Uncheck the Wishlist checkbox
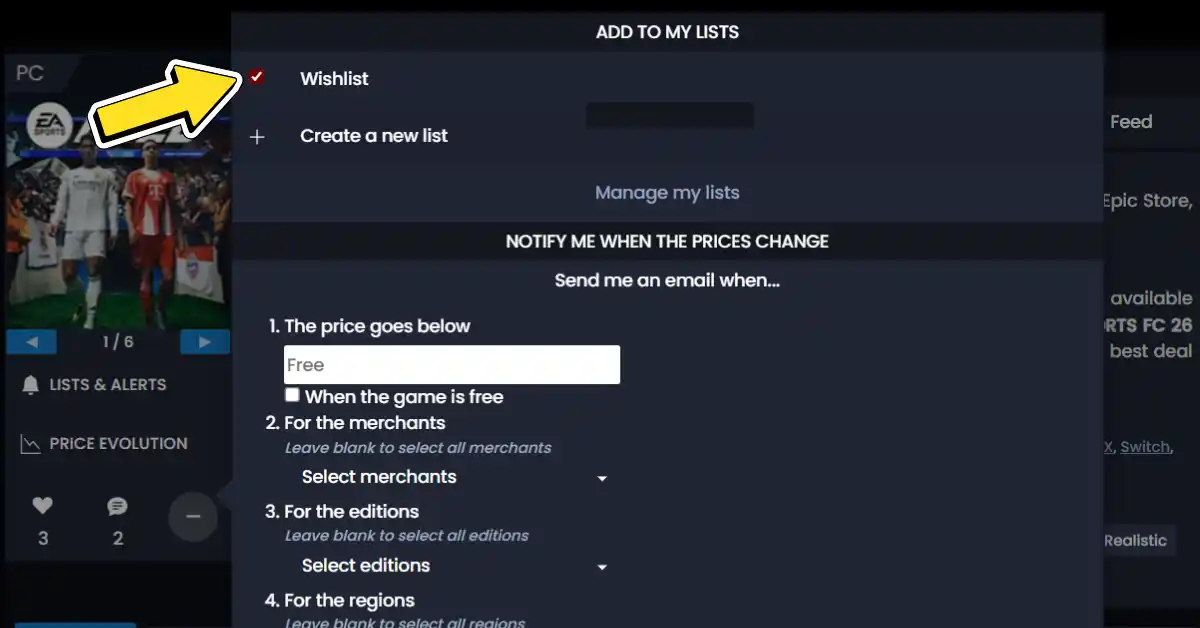This screenshot has width=1200, height=628. click(x=258, y=77)
